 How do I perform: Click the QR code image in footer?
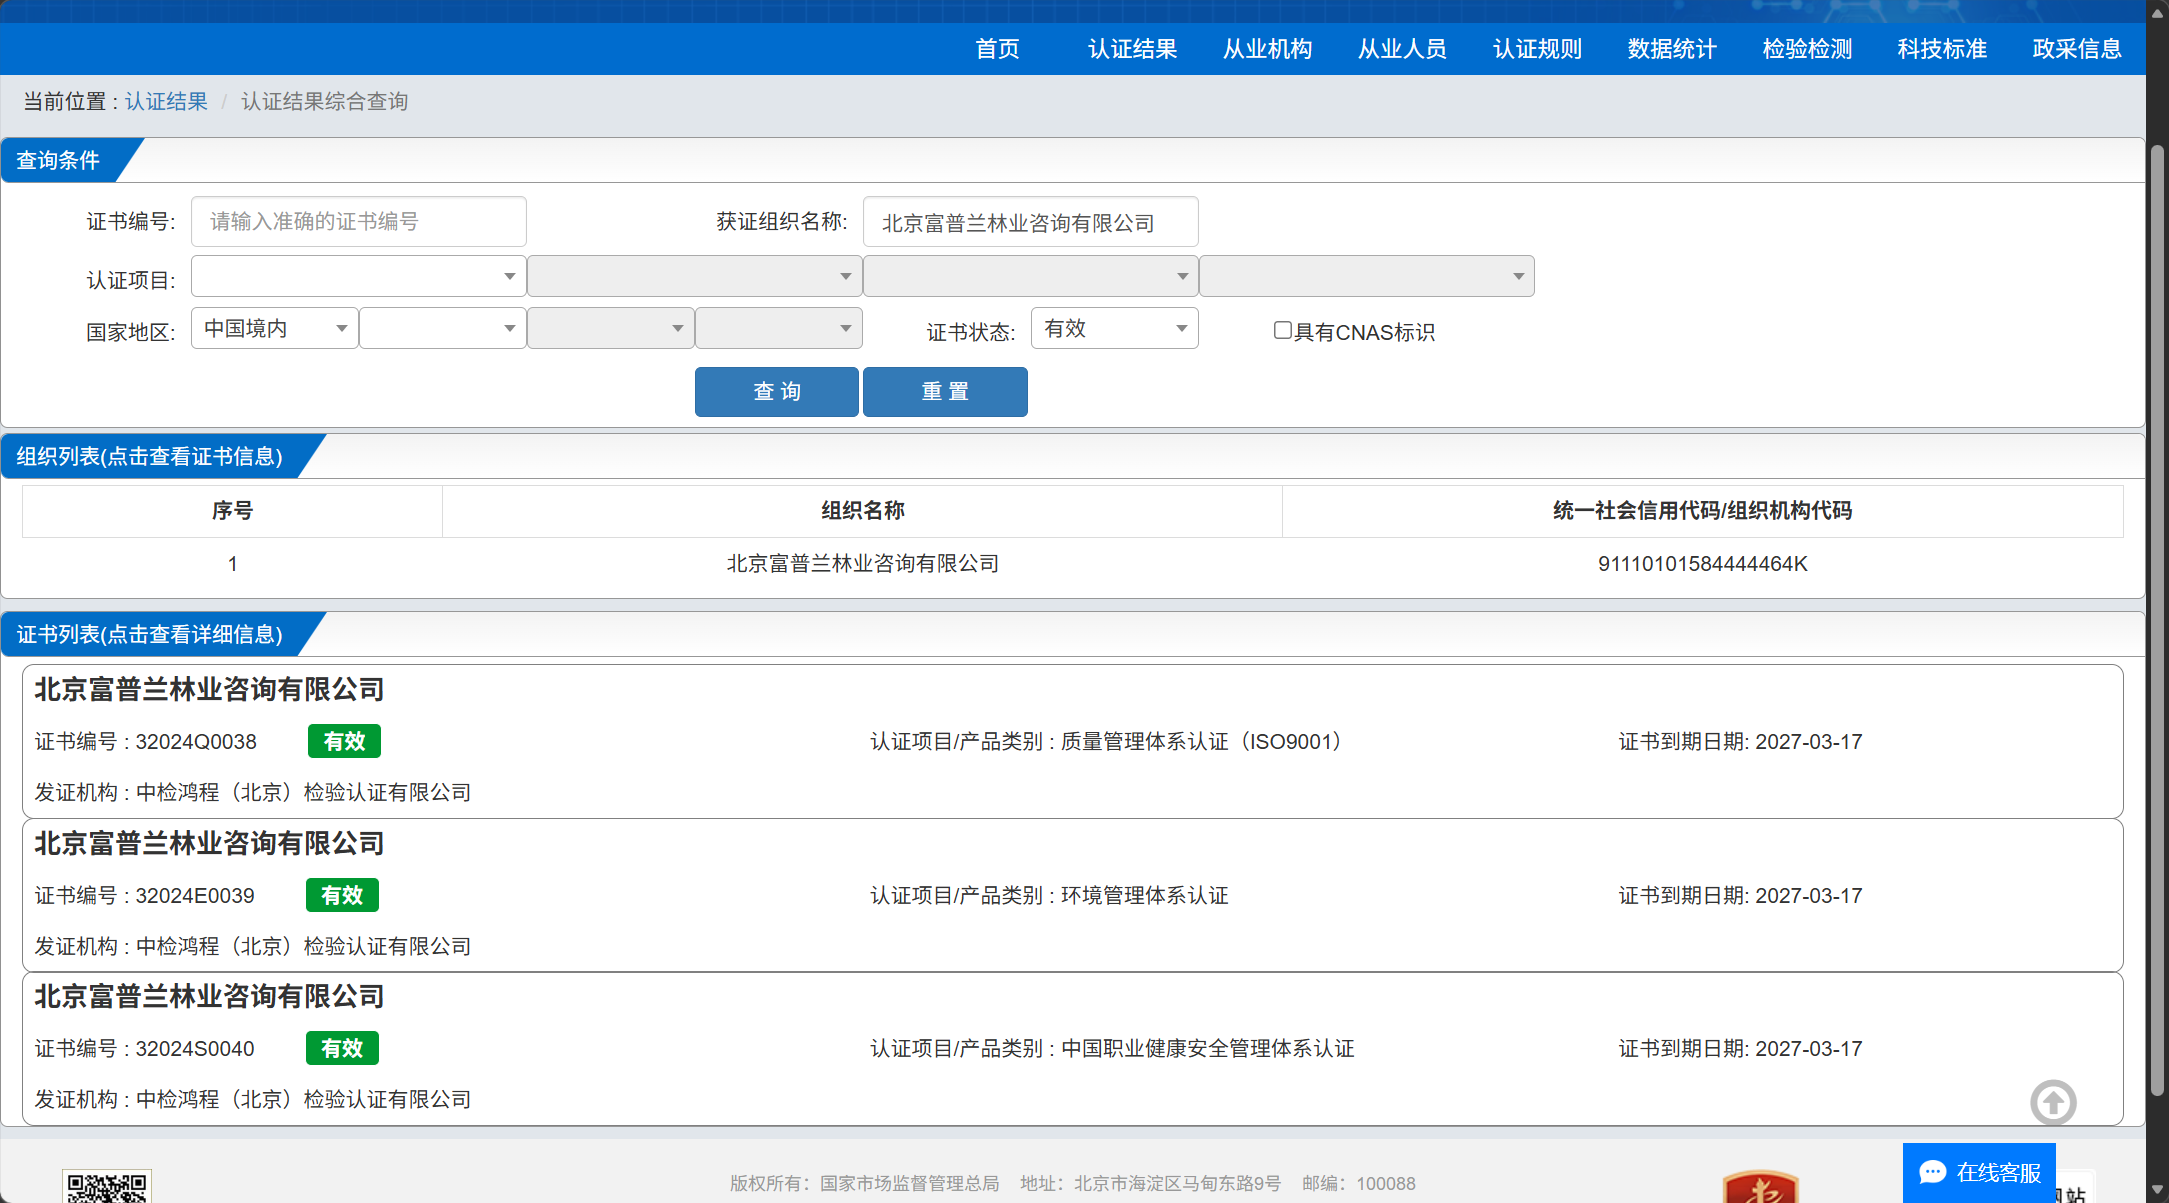(106, 1187)
